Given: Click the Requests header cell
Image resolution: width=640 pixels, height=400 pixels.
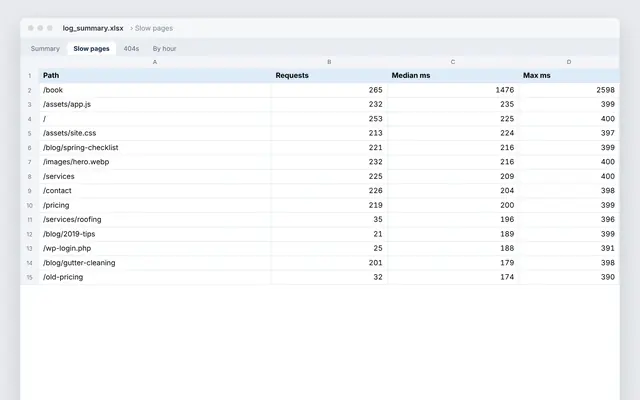Looking at the screenshot, I should (x=329, y=76).
